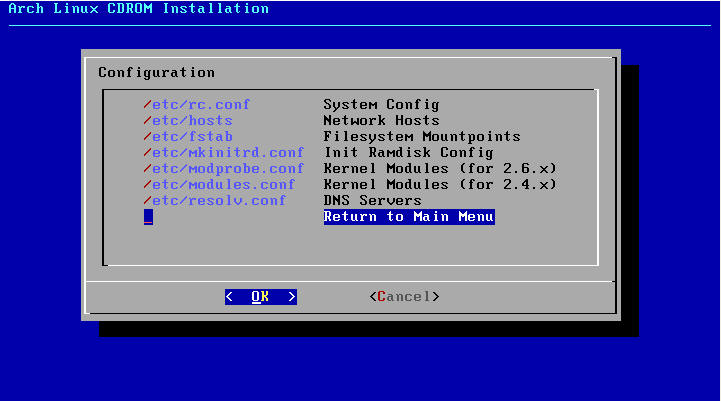Viewport: 721px width, 401px height.
Task: Click the Arch Linux CDROM Installation header
Action: (x=138, y=9)
